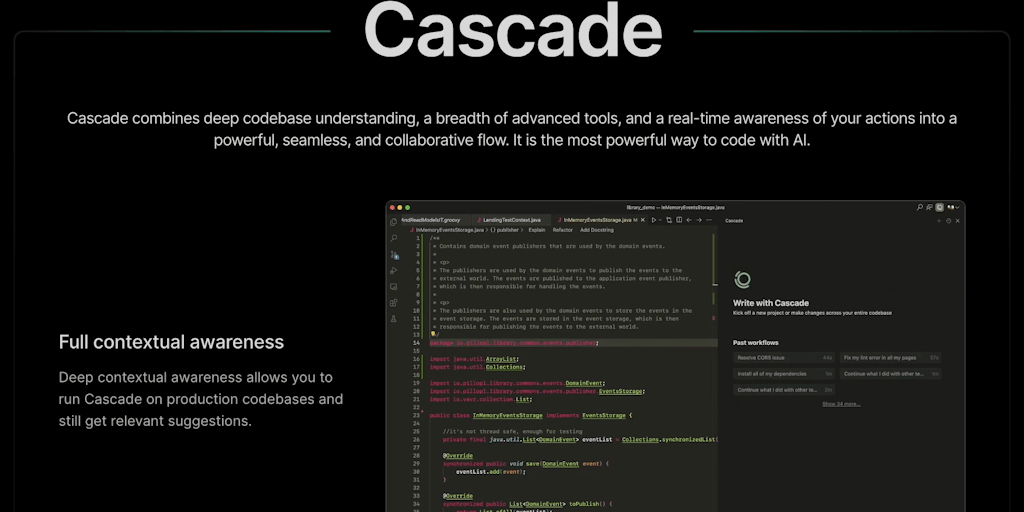This screenshot has width=1024, height=512.
Task: Switch to the InMemoryEventsStorage.java tab
Action: [x=596, y=219]
